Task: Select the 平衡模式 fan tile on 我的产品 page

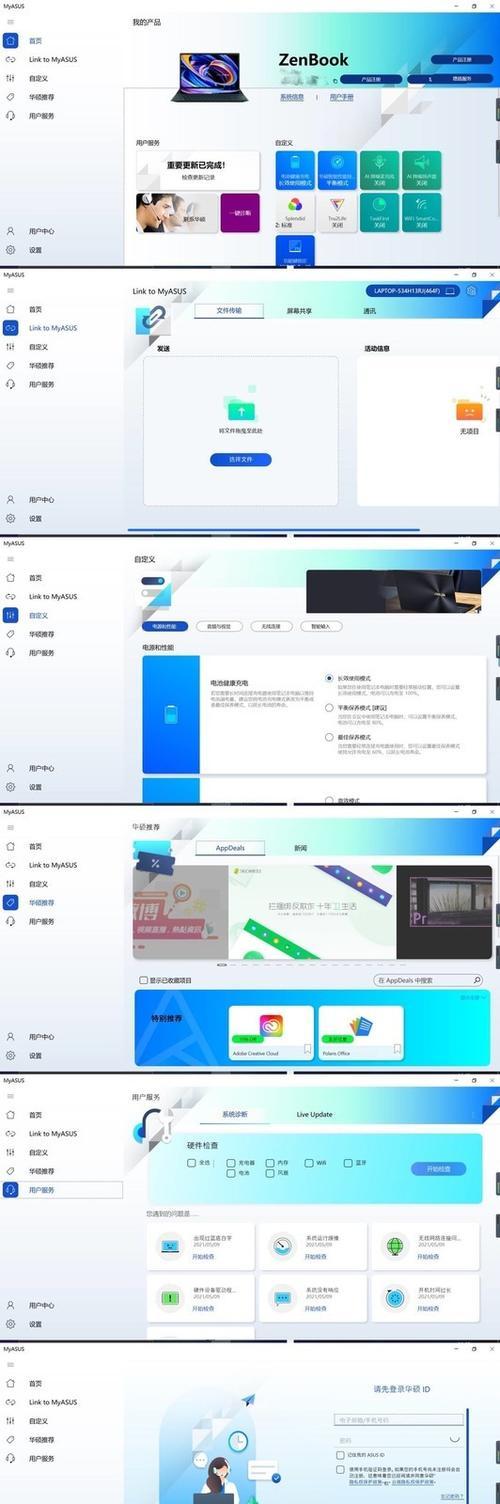Action: click(x=338, y=170)
